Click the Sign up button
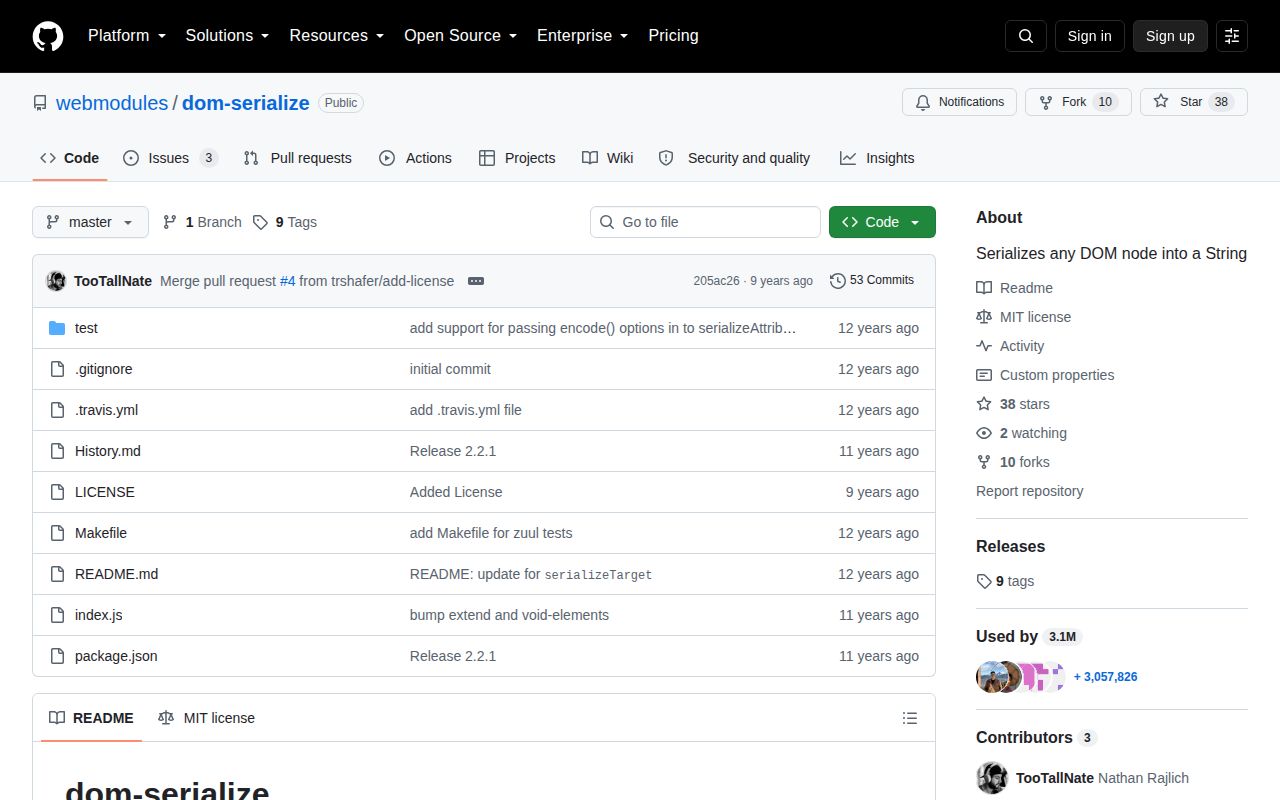The height and width of the screenshot is (800, 1280). [1170, 36]
